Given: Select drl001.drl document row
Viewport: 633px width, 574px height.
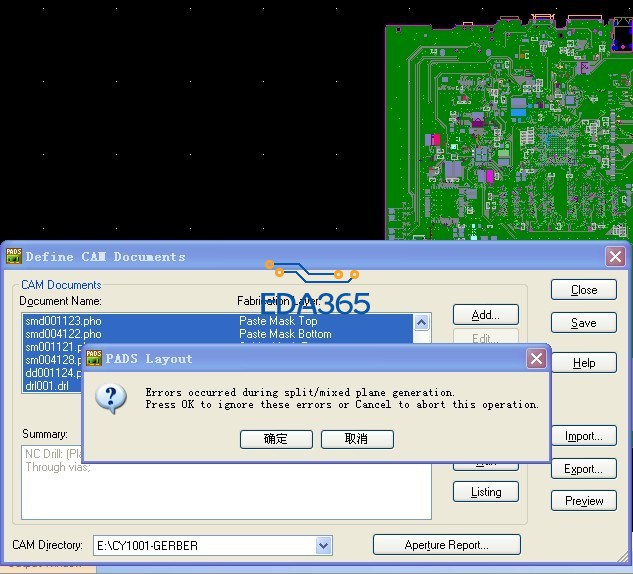Looking at the screenshot, I should (x=52, y=385).
